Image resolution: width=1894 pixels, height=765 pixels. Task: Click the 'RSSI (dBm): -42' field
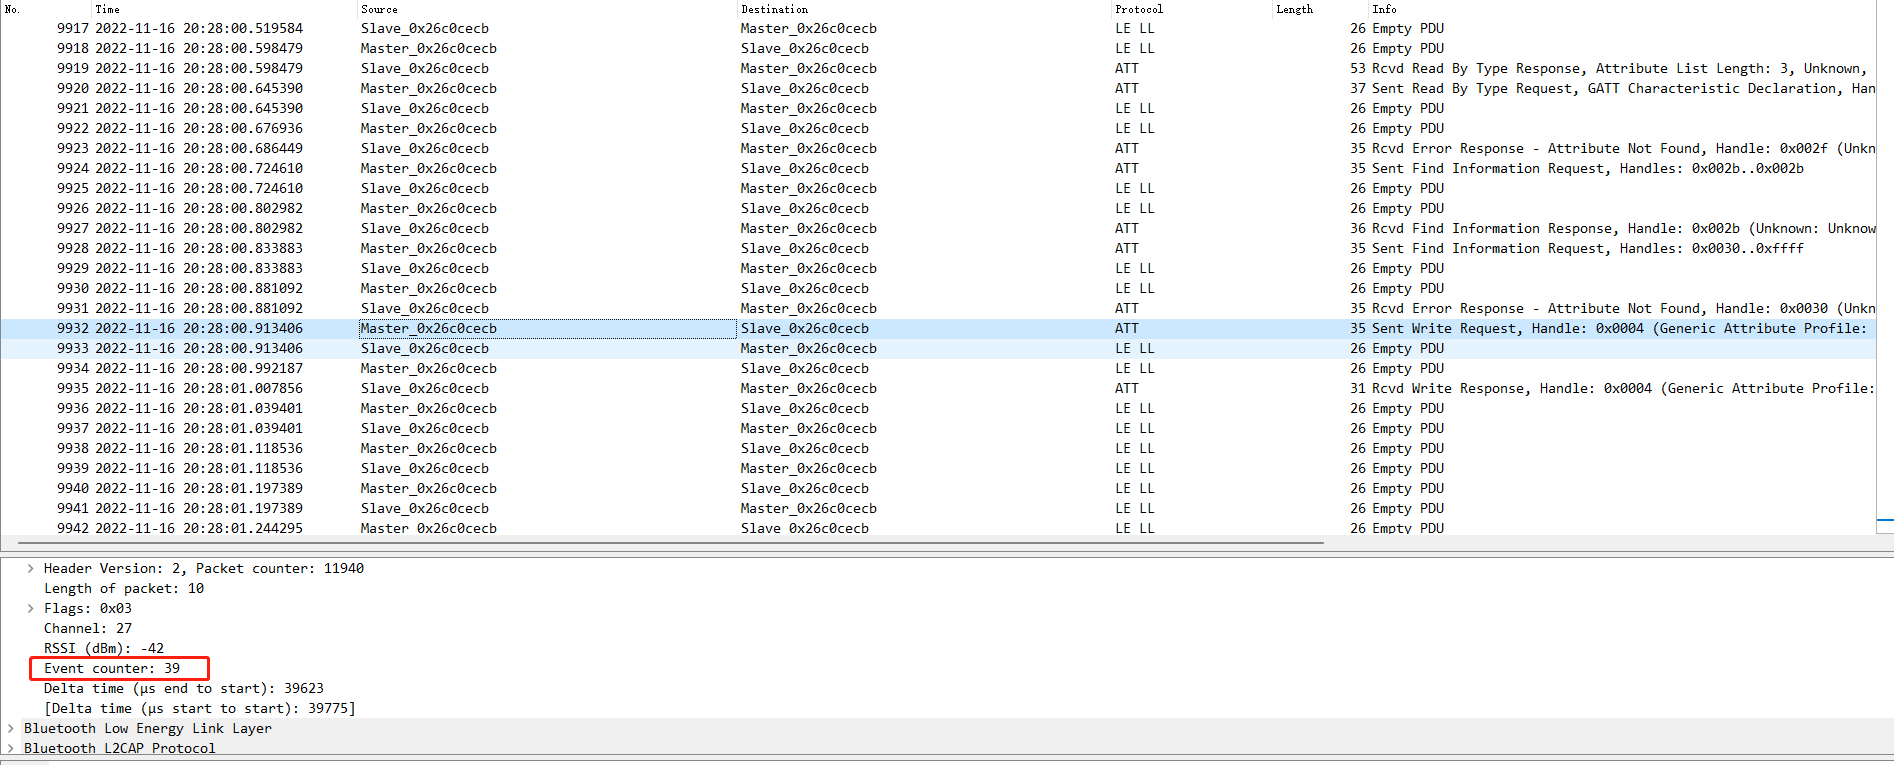[x=104, y=648]
